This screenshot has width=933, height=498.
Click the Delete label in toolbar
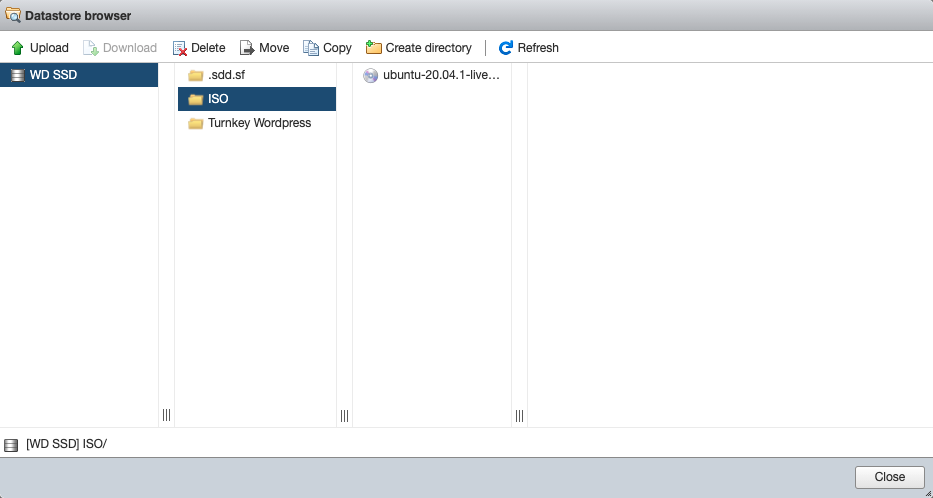click(208, 48)
